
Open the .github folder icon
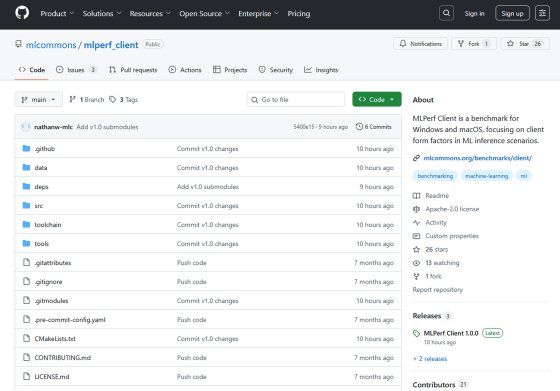pyautogui.click(x=26, y=148)
